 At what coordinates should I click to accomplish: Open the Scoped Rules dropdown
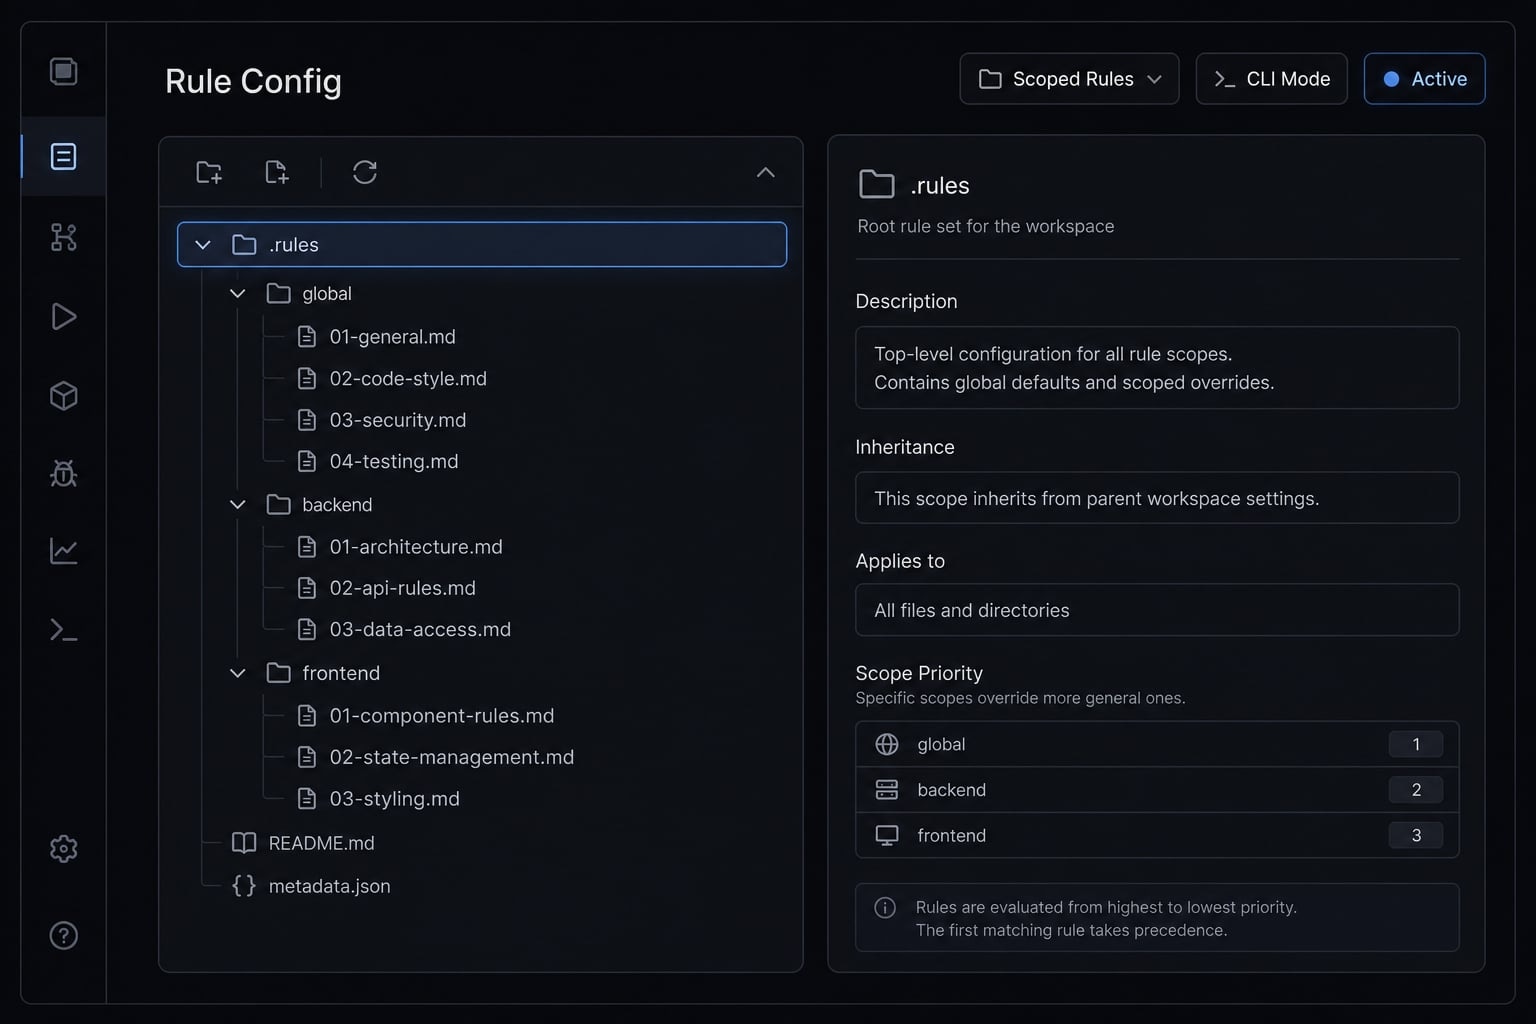click(1069, 79)
